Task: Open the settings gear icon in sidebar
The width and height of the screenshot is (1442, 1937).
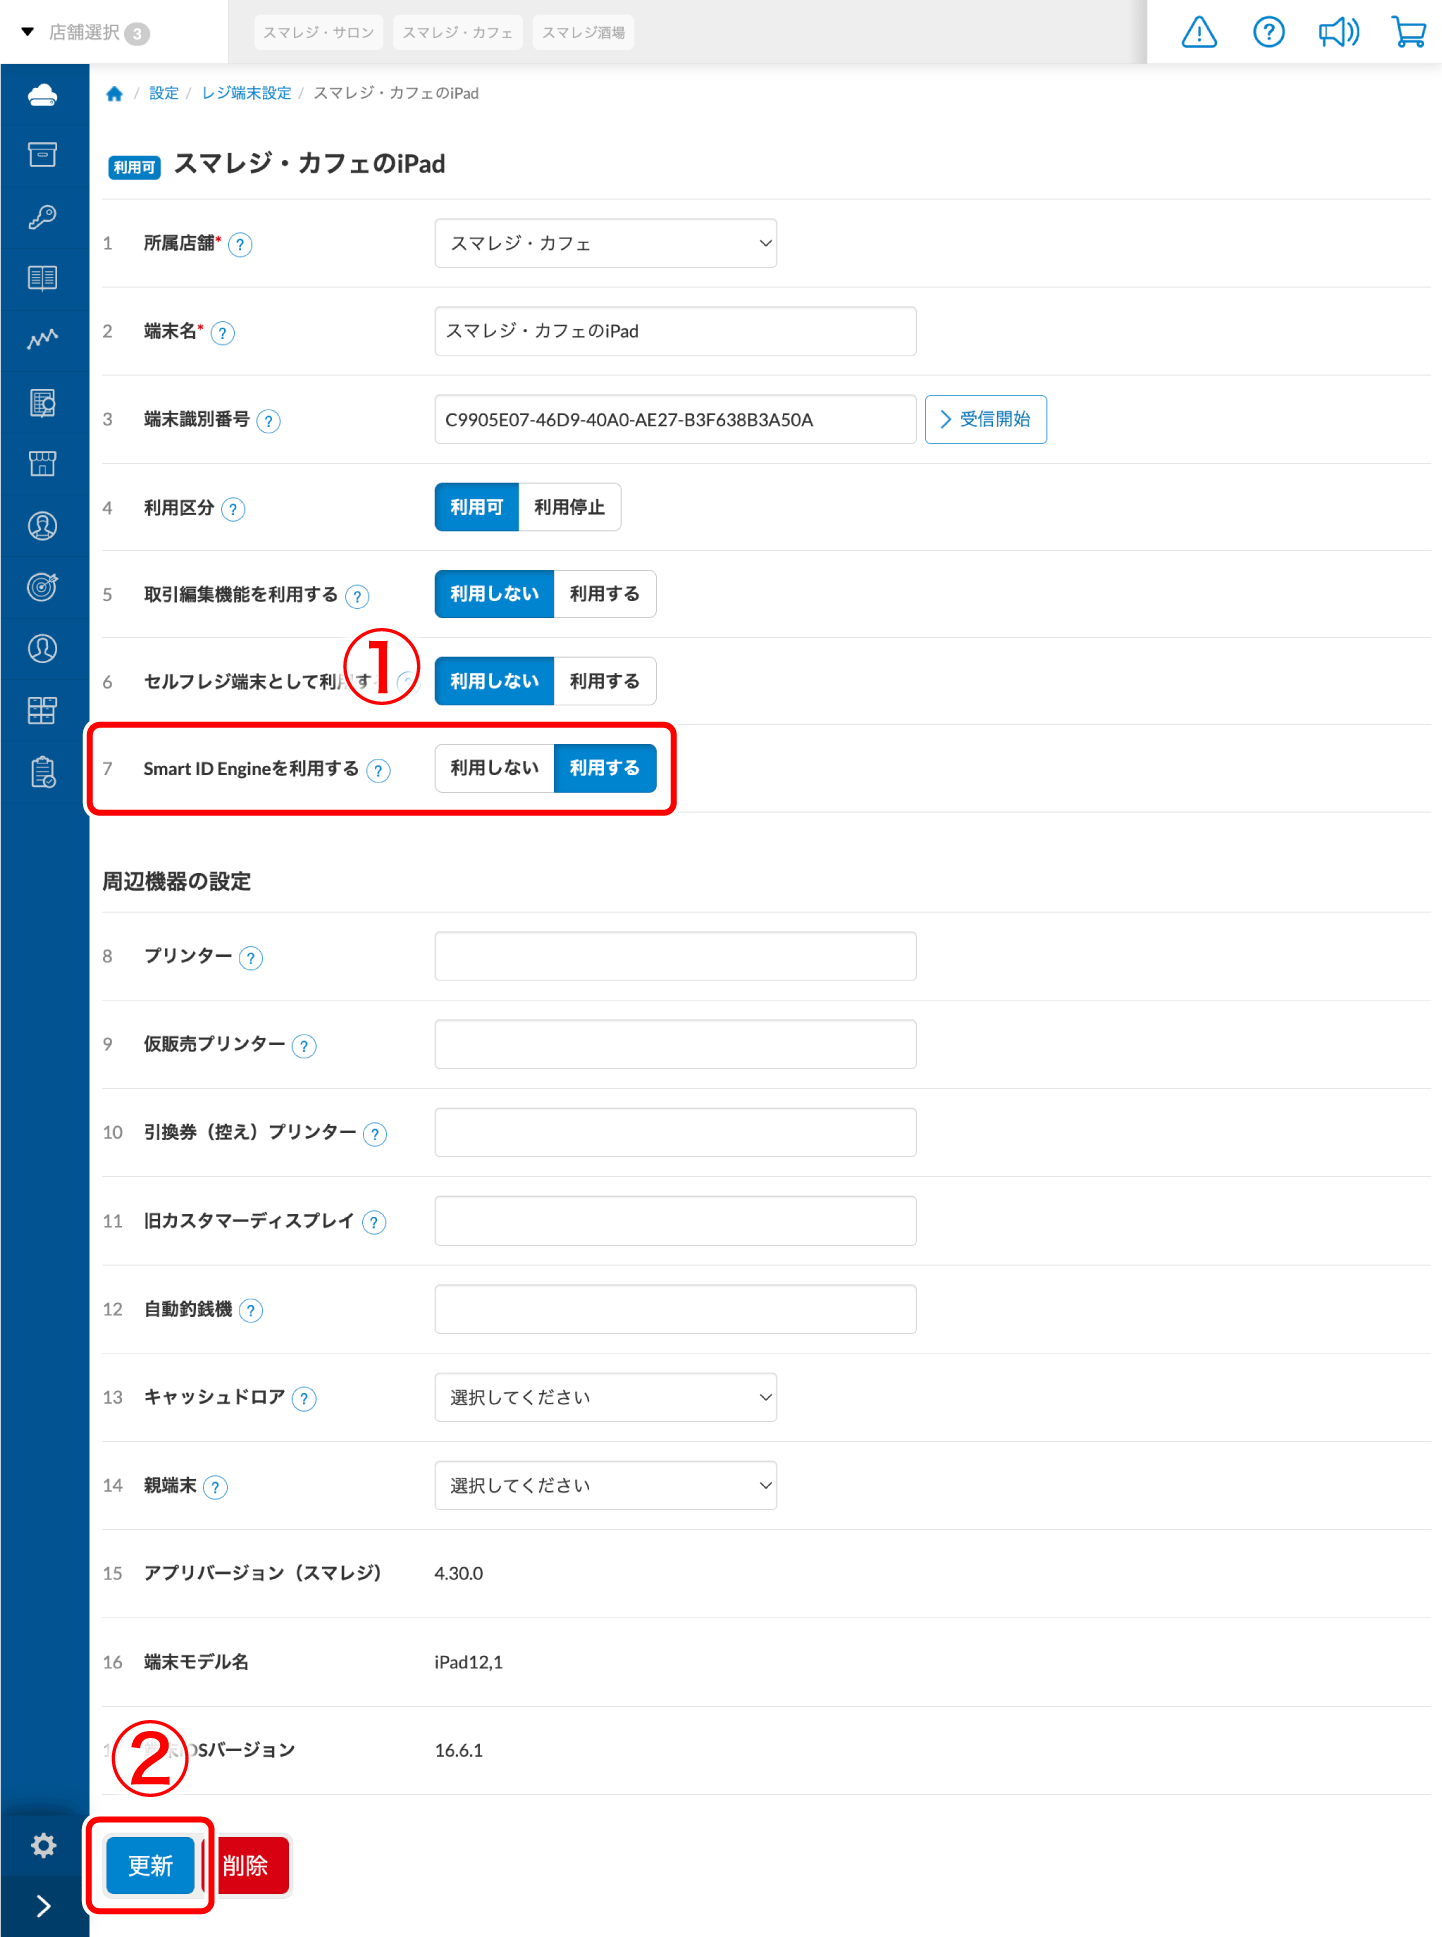Action: (x=43, y=1845)
